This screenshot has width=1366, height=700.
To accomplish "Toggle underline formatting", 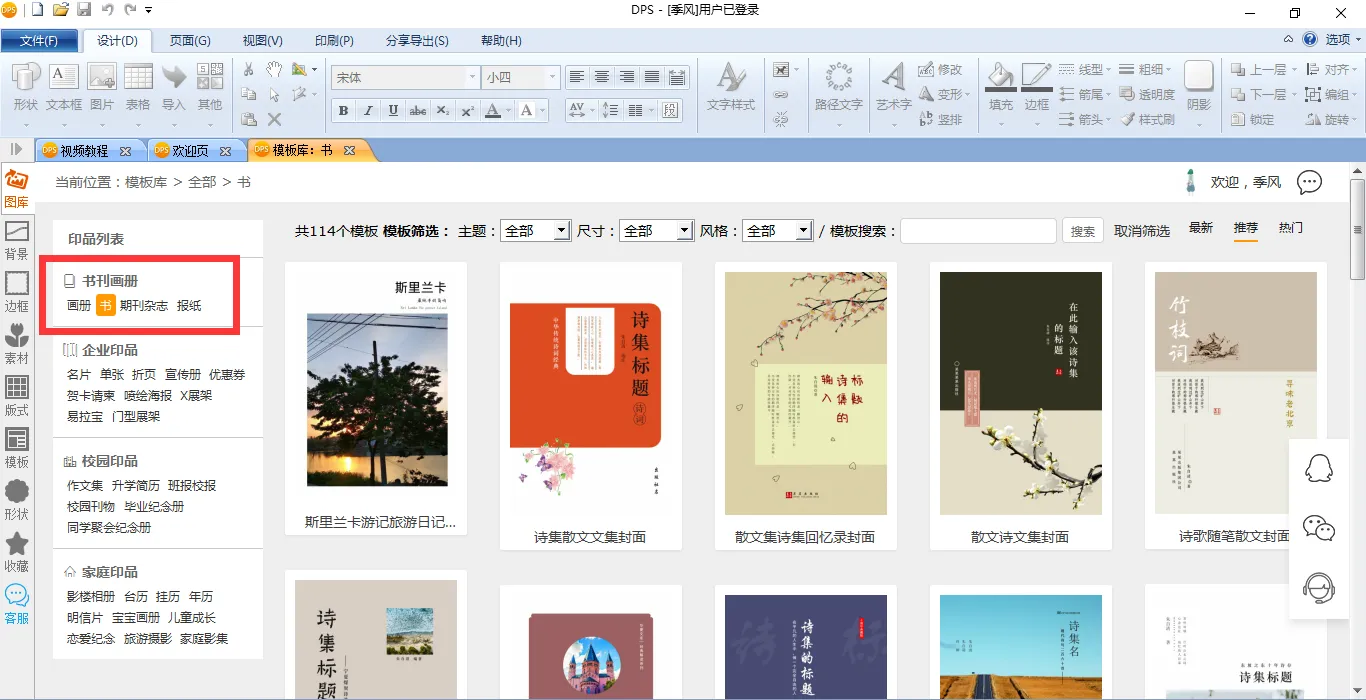I will coord(393,111).
